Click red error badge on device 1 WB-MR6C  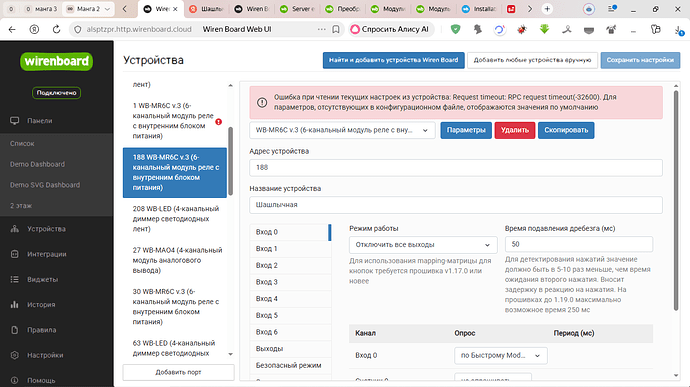pos(218,122)
